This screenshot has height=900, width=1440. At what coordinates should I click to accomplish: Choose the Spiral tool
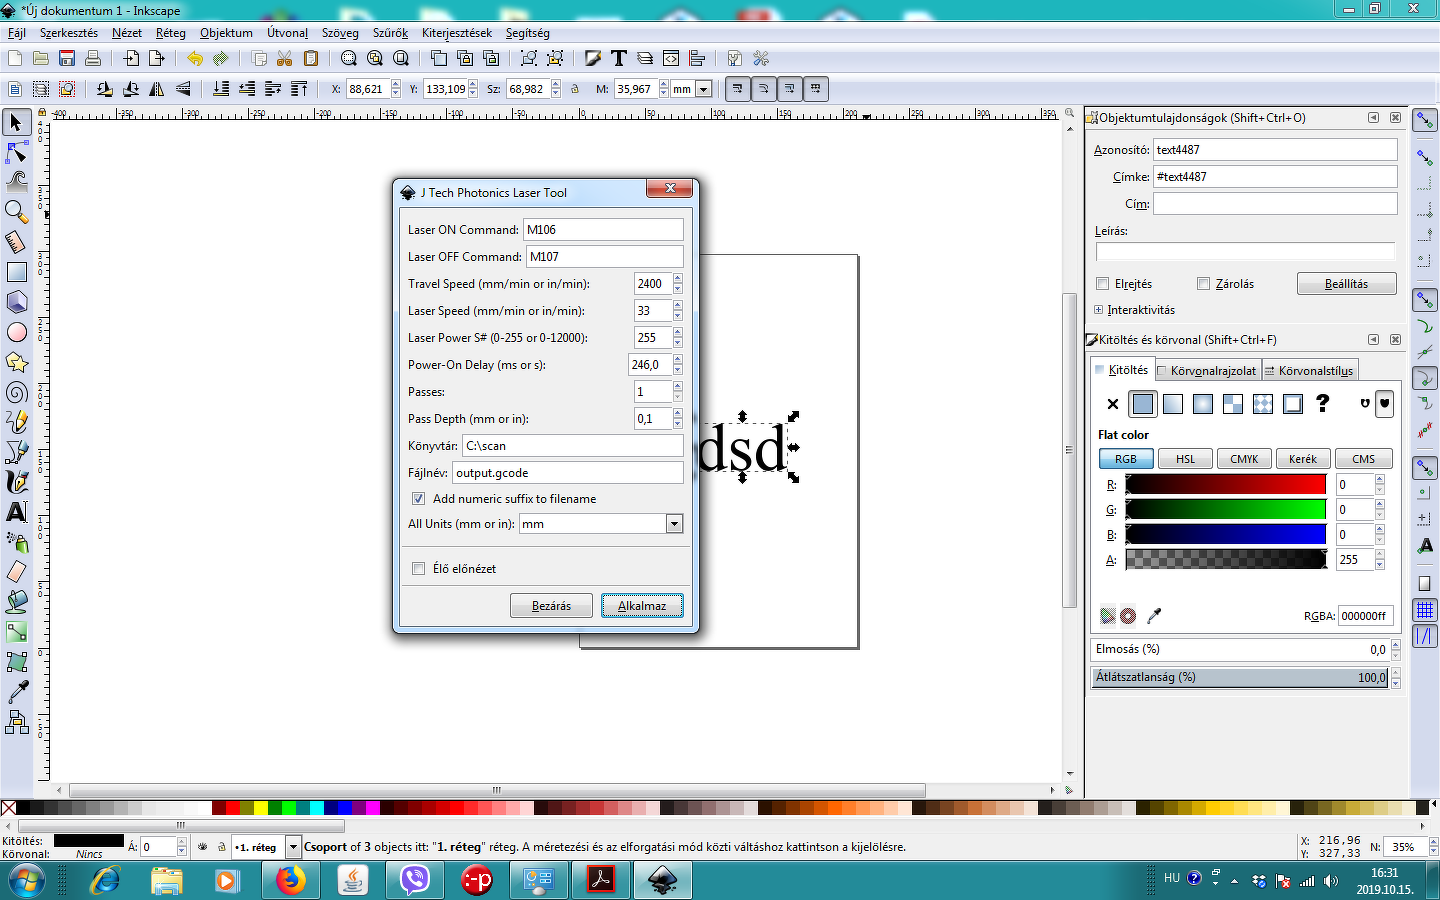tap(17, 392)
